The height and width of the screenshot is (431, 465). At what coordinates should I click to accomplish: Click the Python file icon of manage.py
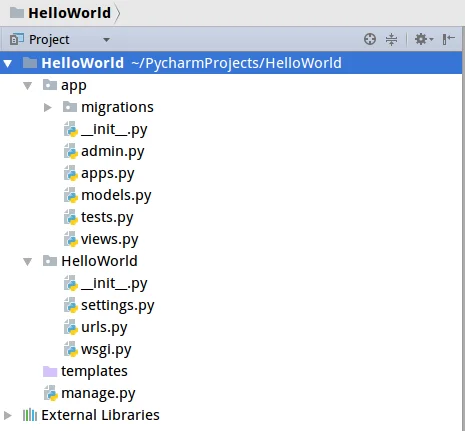(51, 393)
